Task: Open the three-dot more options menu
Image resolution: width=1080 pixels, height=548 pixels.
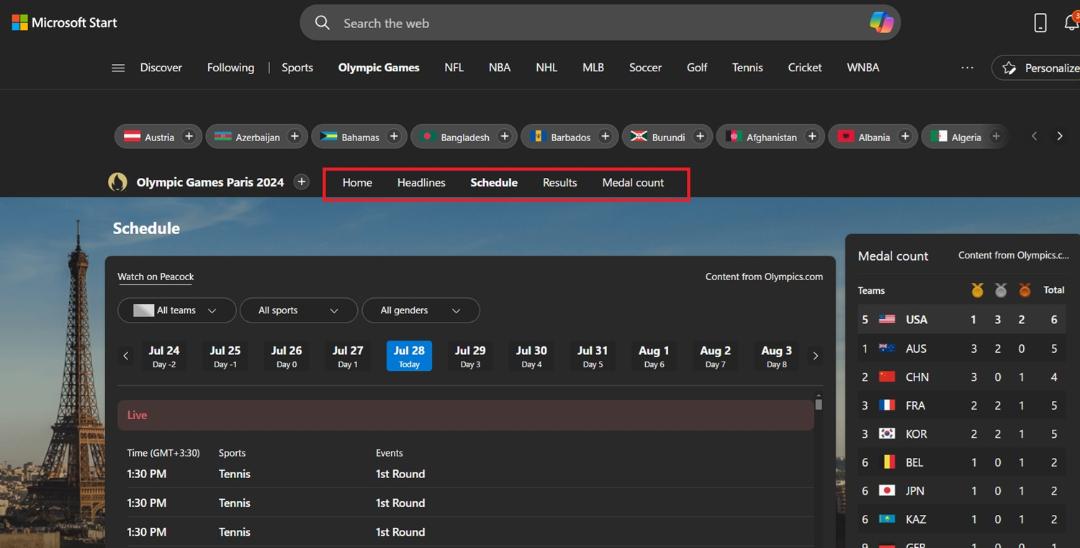Action: pyautogui.click(x=967, y=67)
